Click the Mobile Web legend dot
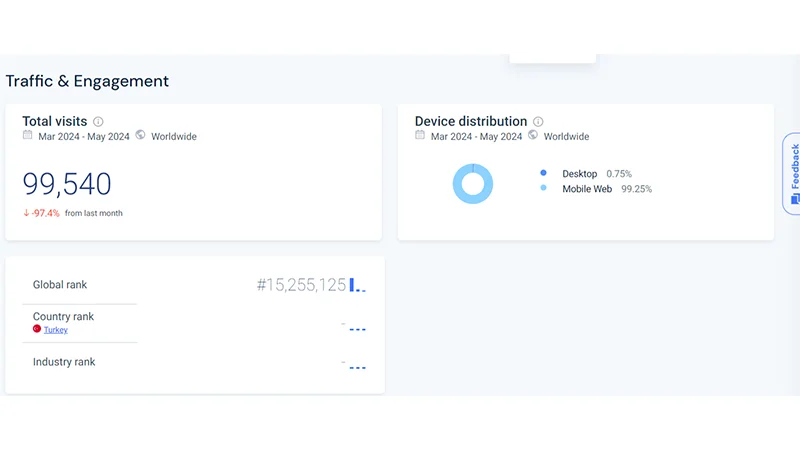 [544, 188]
